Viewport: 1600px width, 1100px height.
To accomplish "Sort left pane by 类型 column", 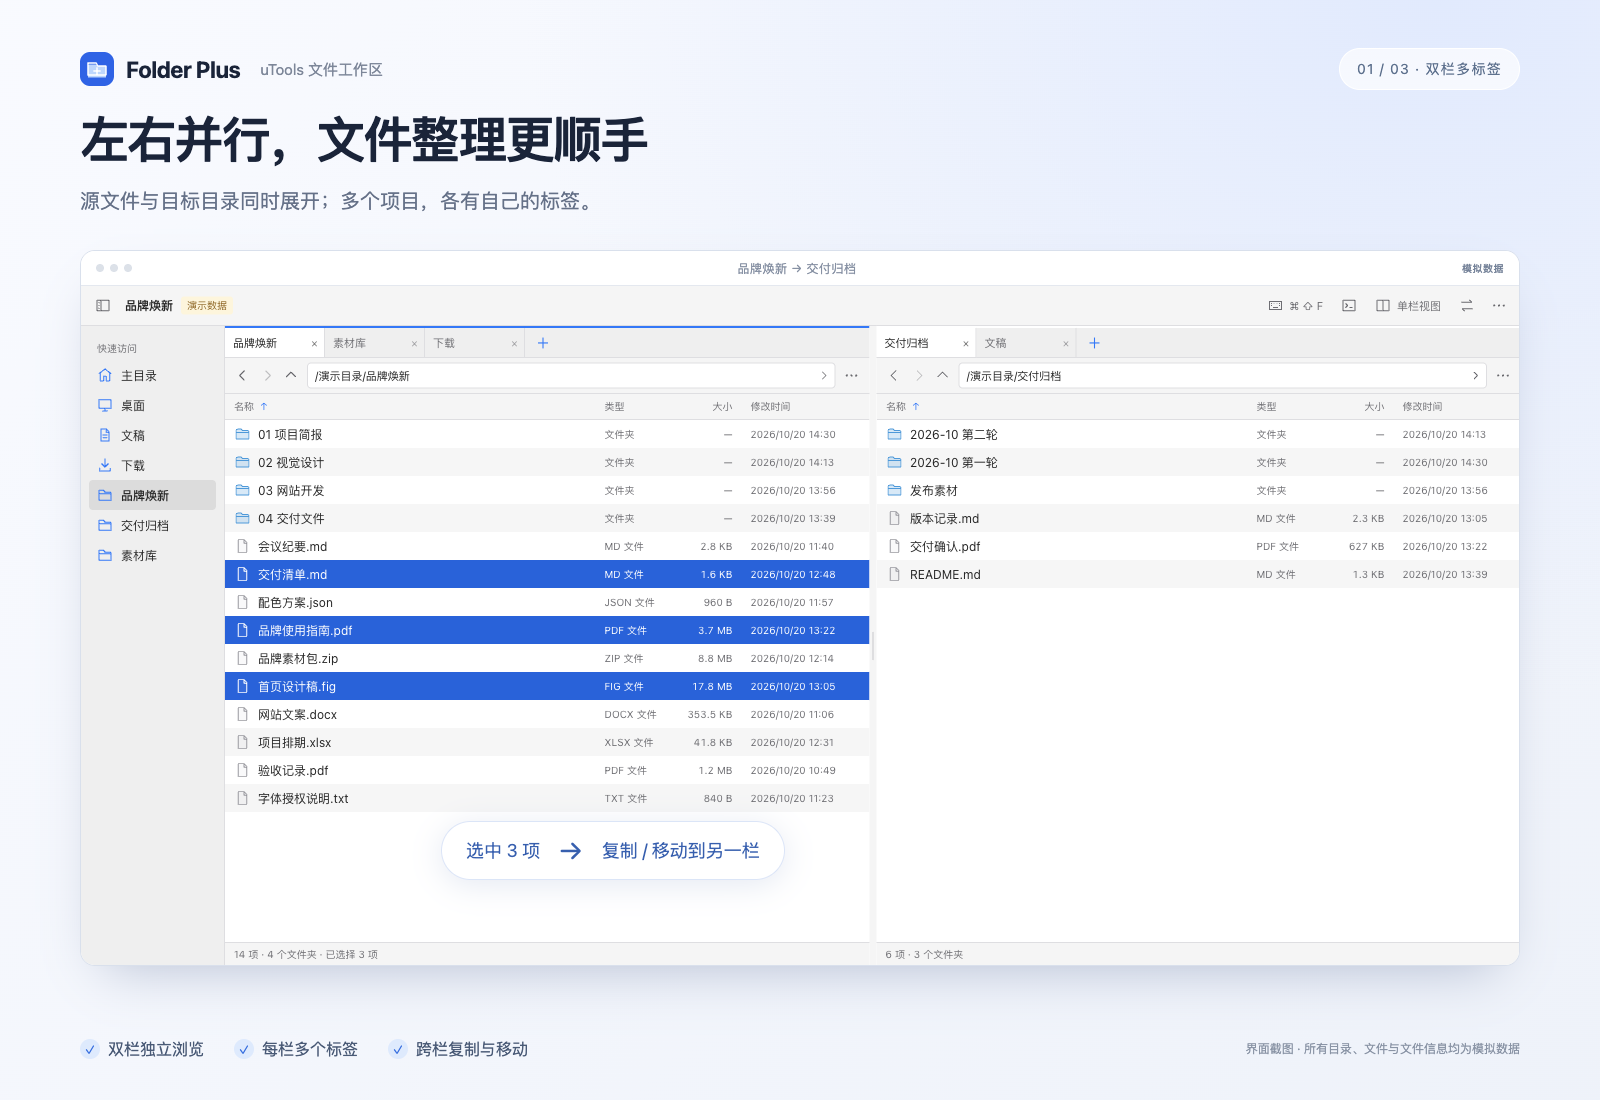I will click(614, 407).
